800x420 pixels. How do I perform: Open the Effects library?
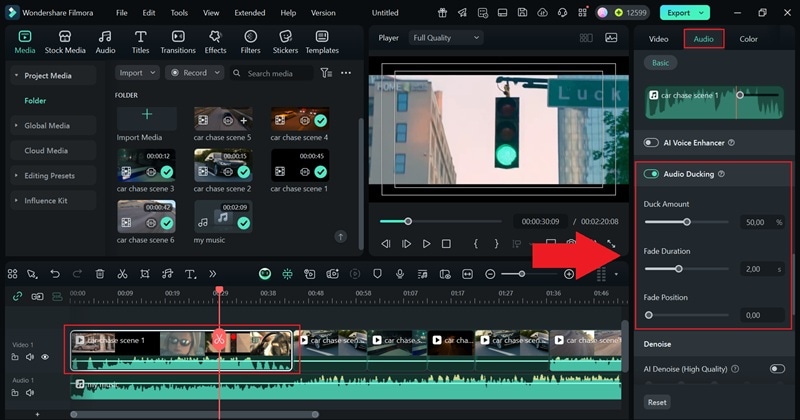pyautogui.click(x=215, y=41)
